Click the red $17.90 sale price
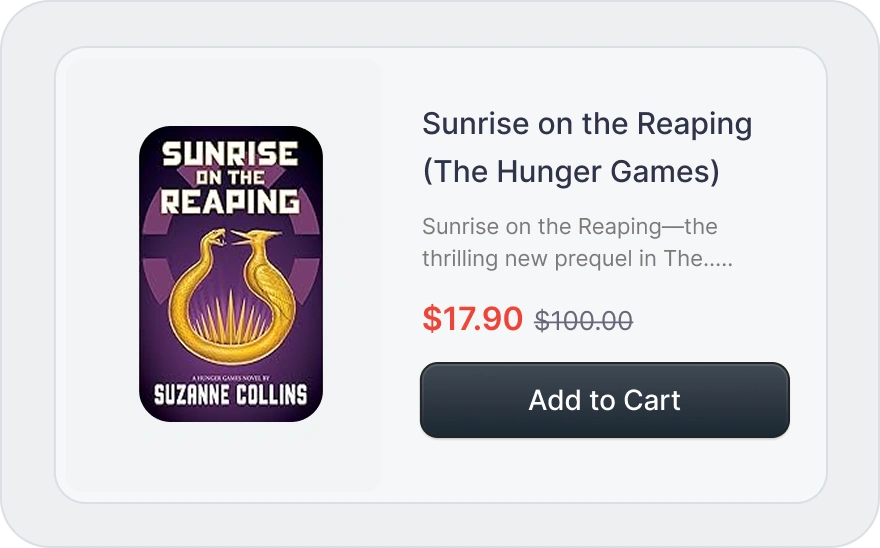The height and width of the screenshot is (548, 880). [472, 319]
